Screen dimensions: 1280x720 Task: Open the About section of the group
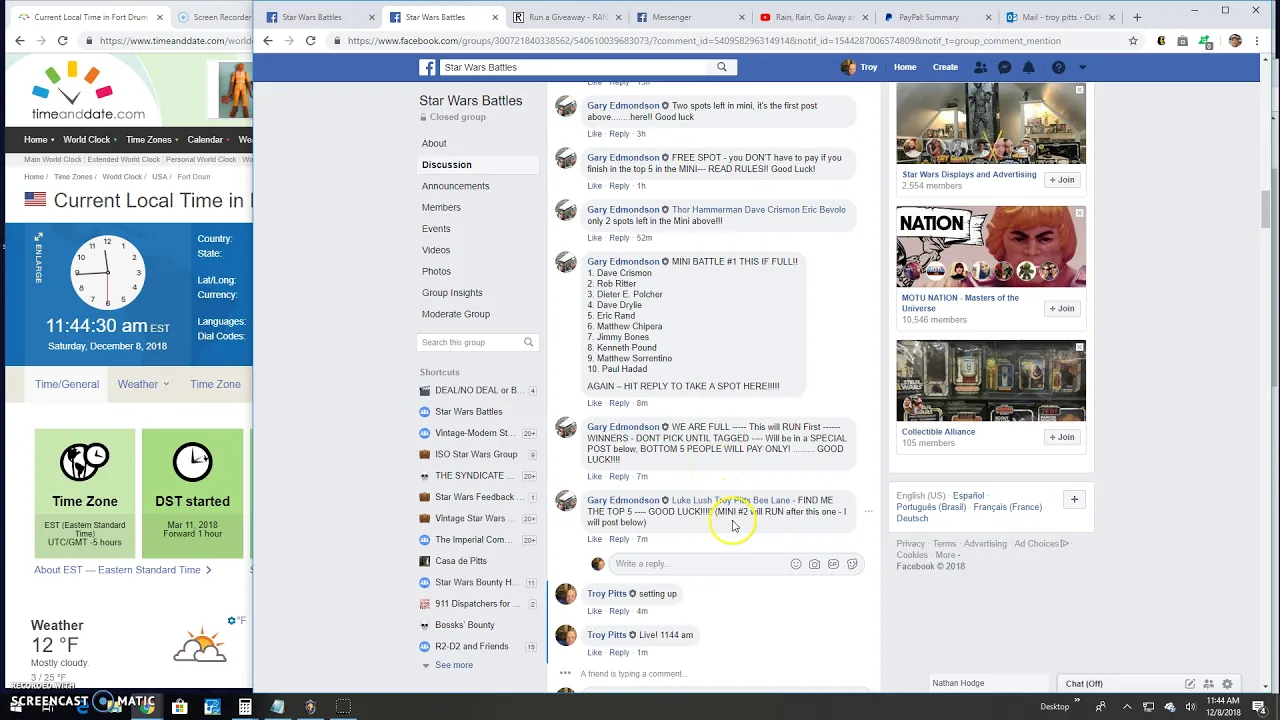434,143
